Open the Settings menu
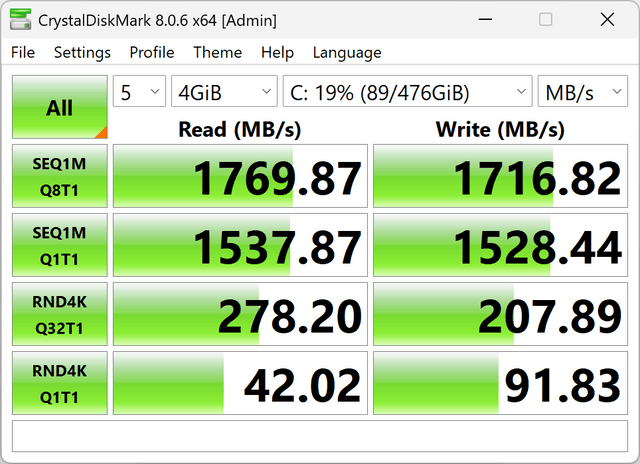The image size is (640, 464). [82, 53]
